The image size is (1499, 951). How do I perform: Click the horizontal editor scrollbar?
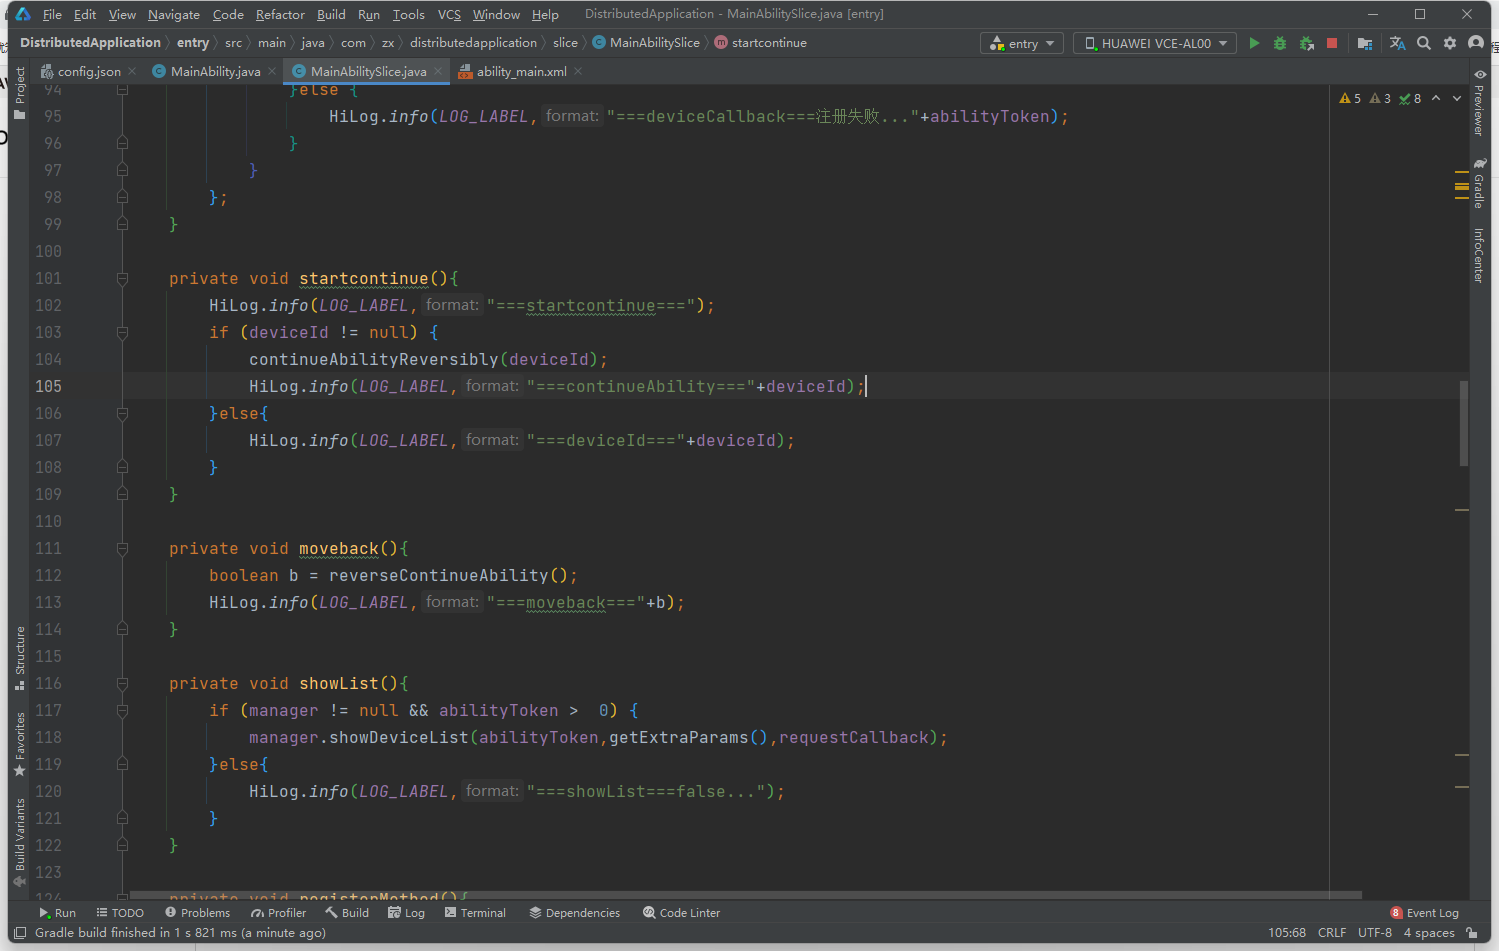[x=745, y=895]
